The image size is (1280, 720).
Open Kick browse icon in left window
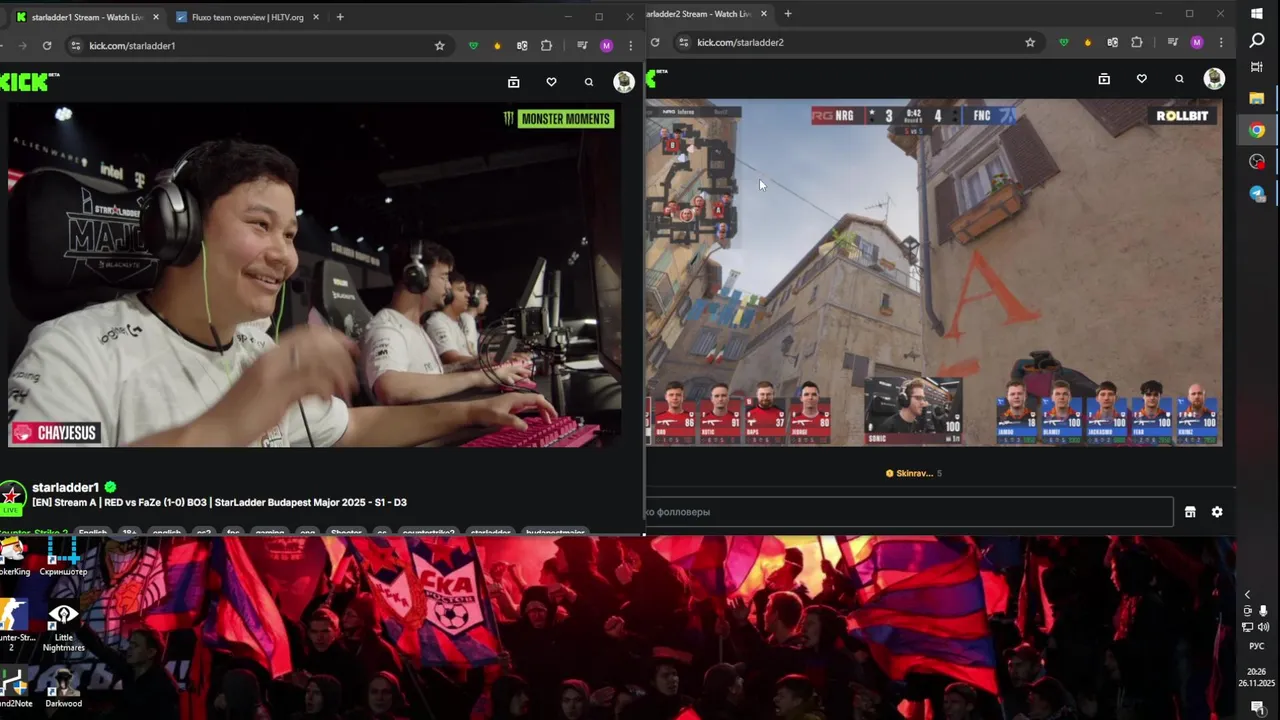tap(513, 82)
